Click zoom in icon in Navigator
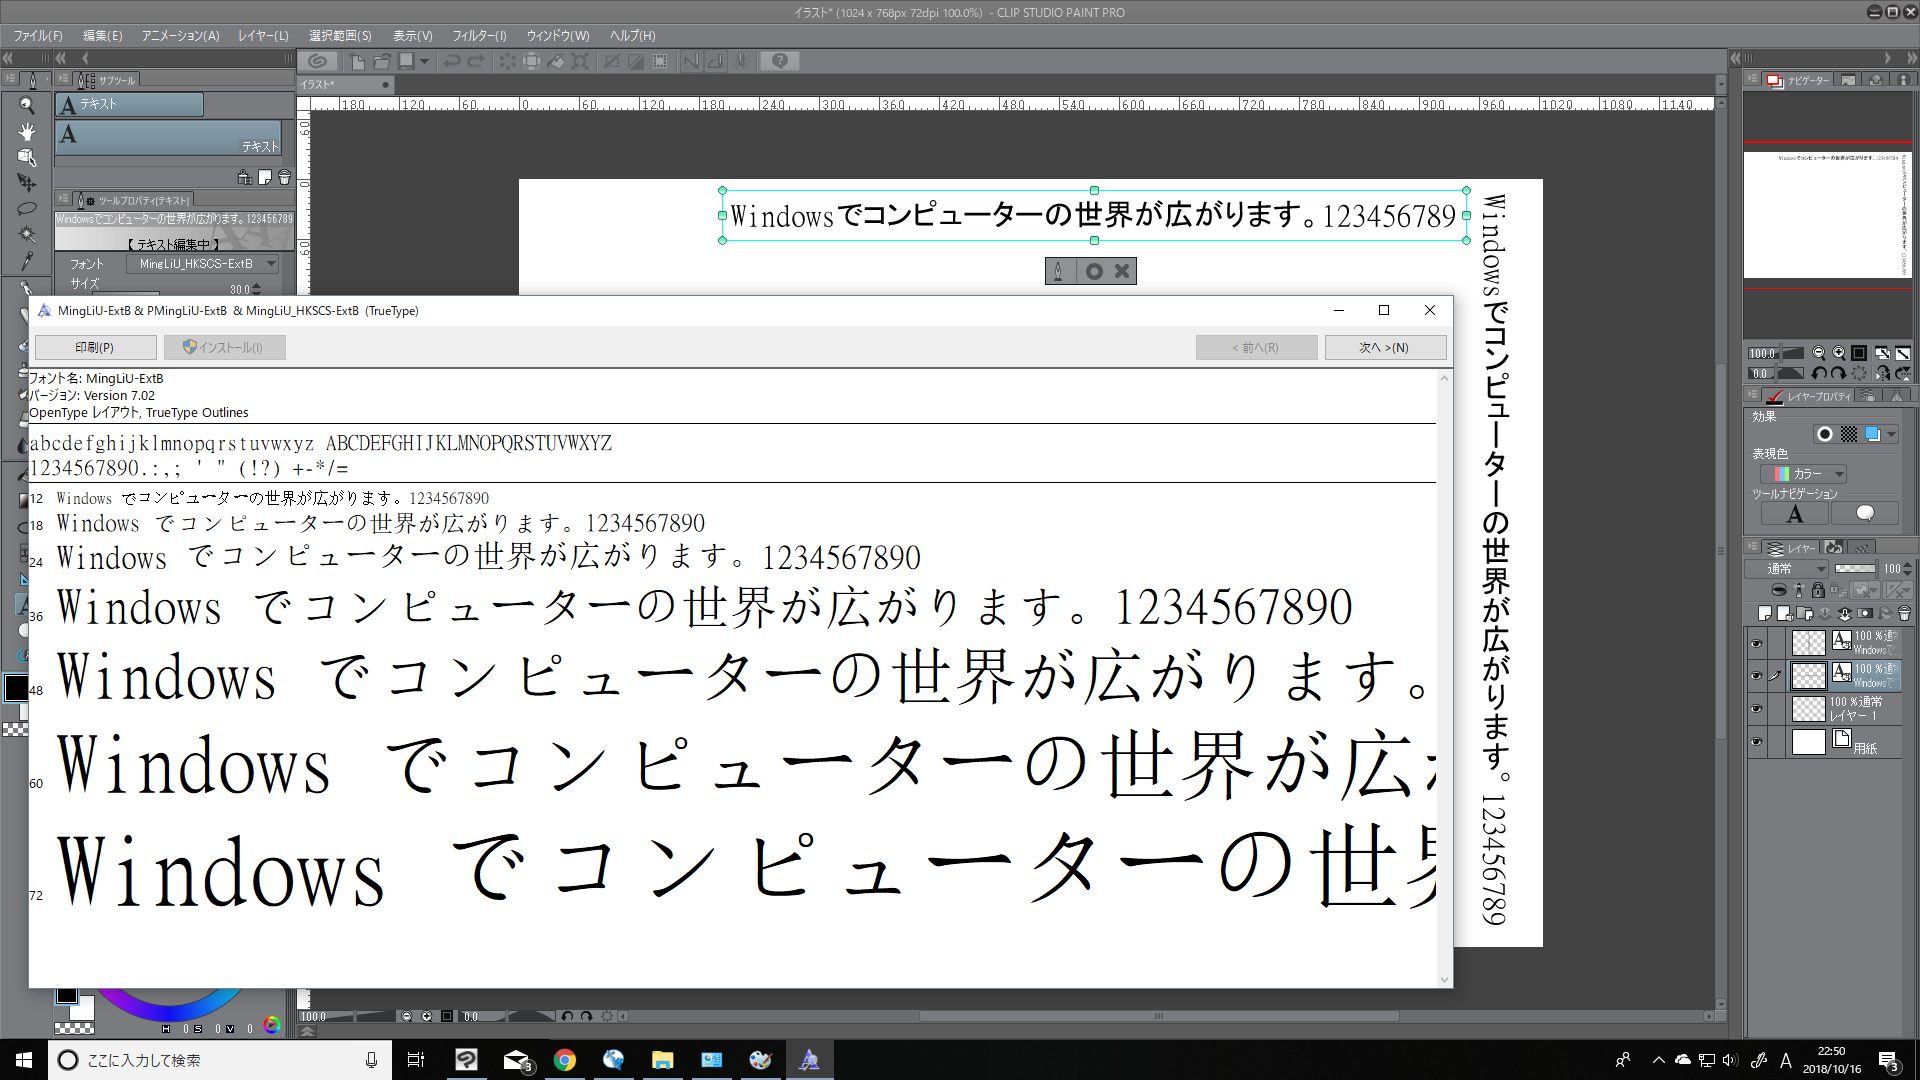 coord(1839,353)
